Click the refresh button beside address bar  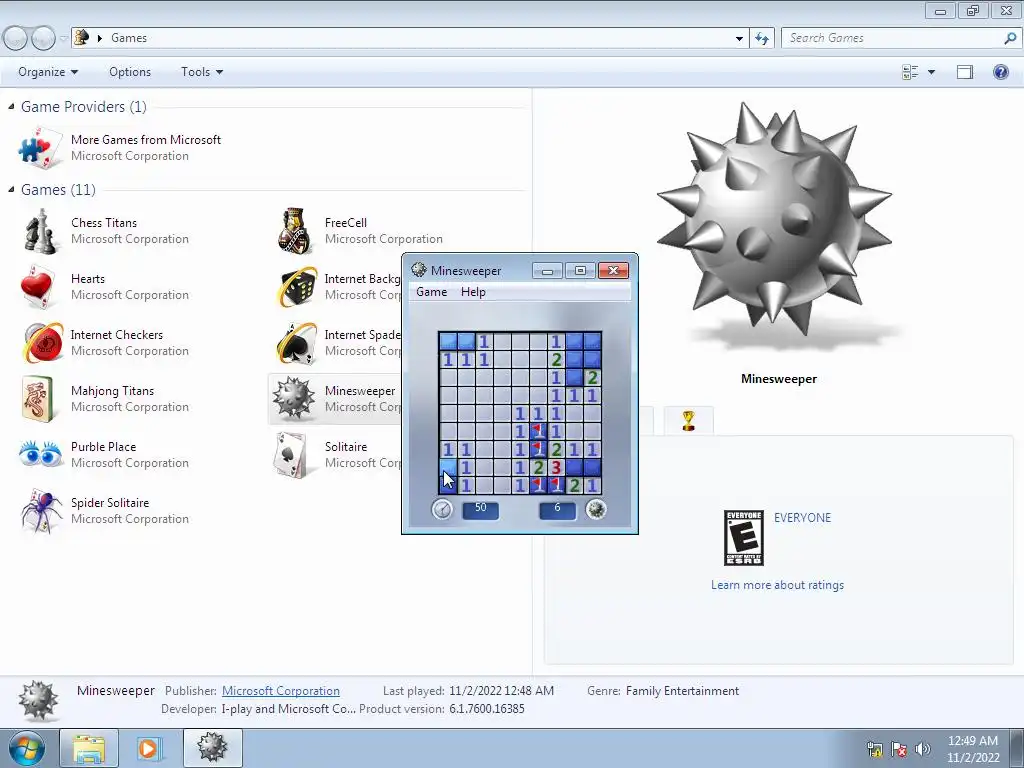coord(761,38)
